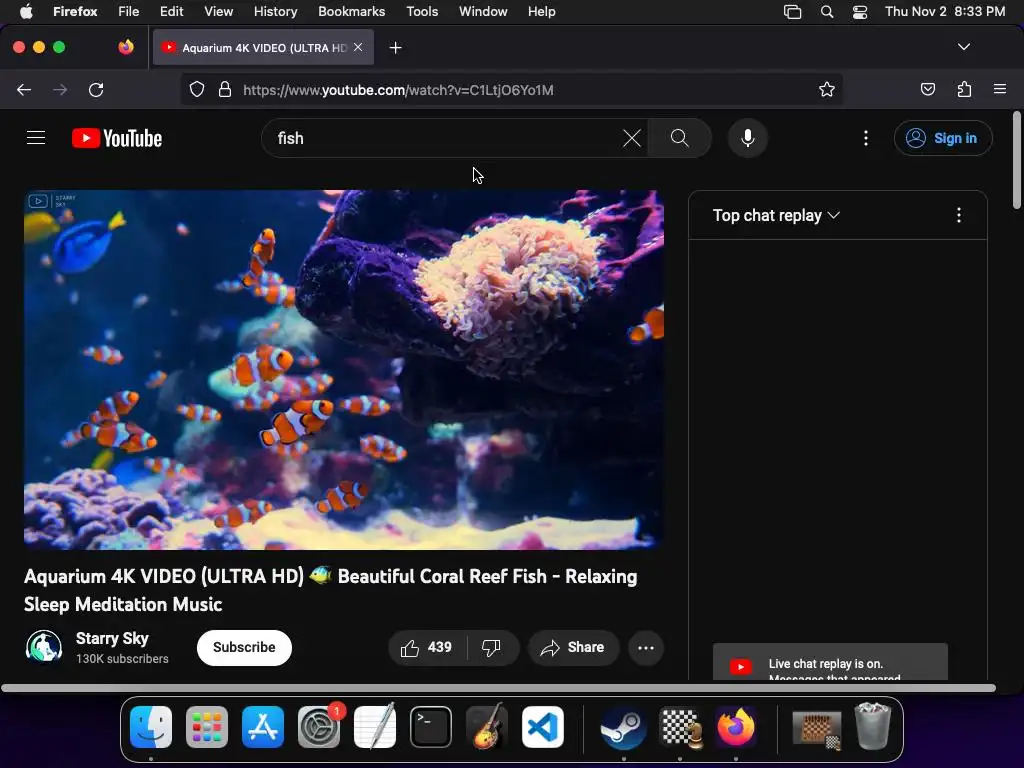This screenshot has width=1024, height=768.
Task: Open the Firefox extensions puzzle icon
Action: tap(964, 89)
